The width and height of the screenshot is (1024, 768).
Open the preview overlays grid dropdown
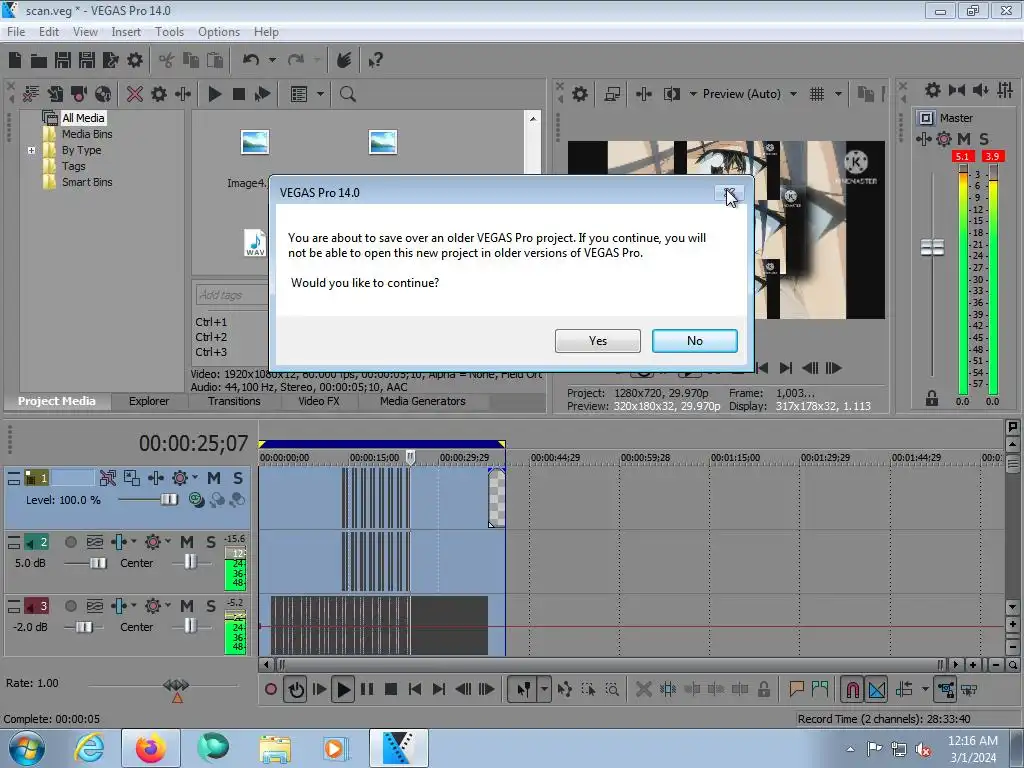click(x=838, y=94)
